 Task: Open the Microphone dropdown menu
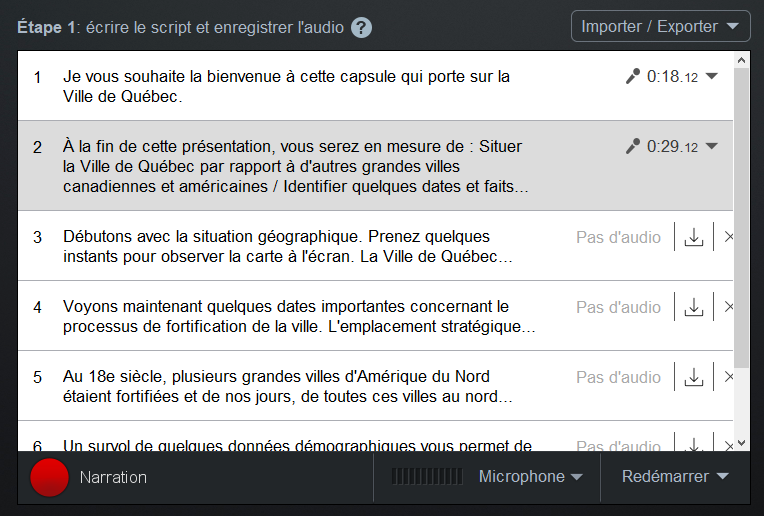pos(531,477)
